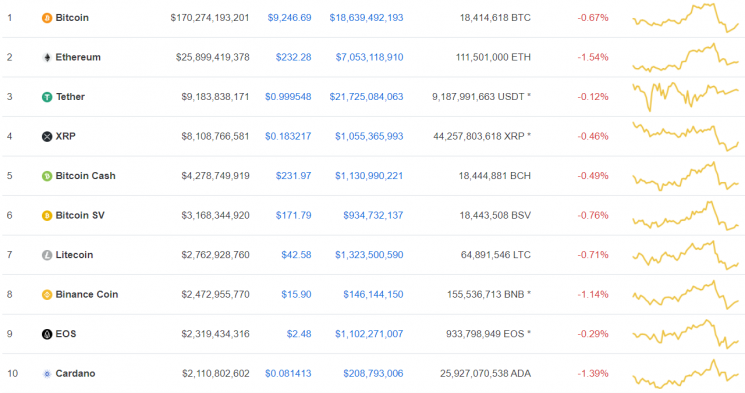
Task: Select XRP supply 44,257,803,618 XRP
Action: (x=482, y=136)
